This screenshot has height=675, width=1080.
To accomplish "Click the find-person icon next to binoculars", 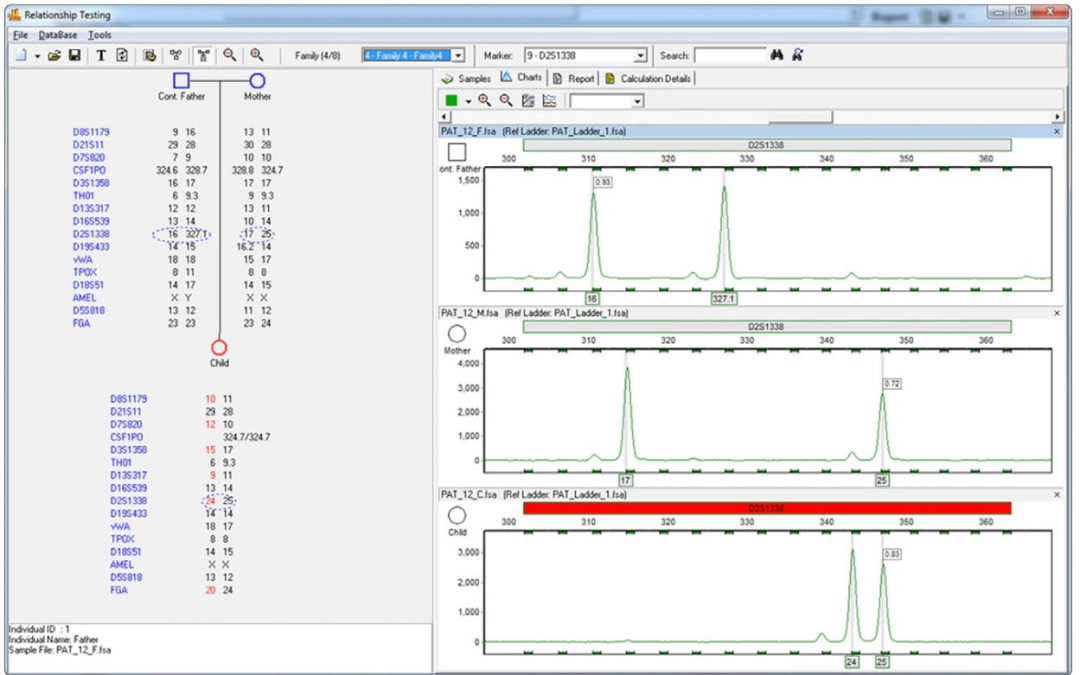I will click(x=798, y=55).
